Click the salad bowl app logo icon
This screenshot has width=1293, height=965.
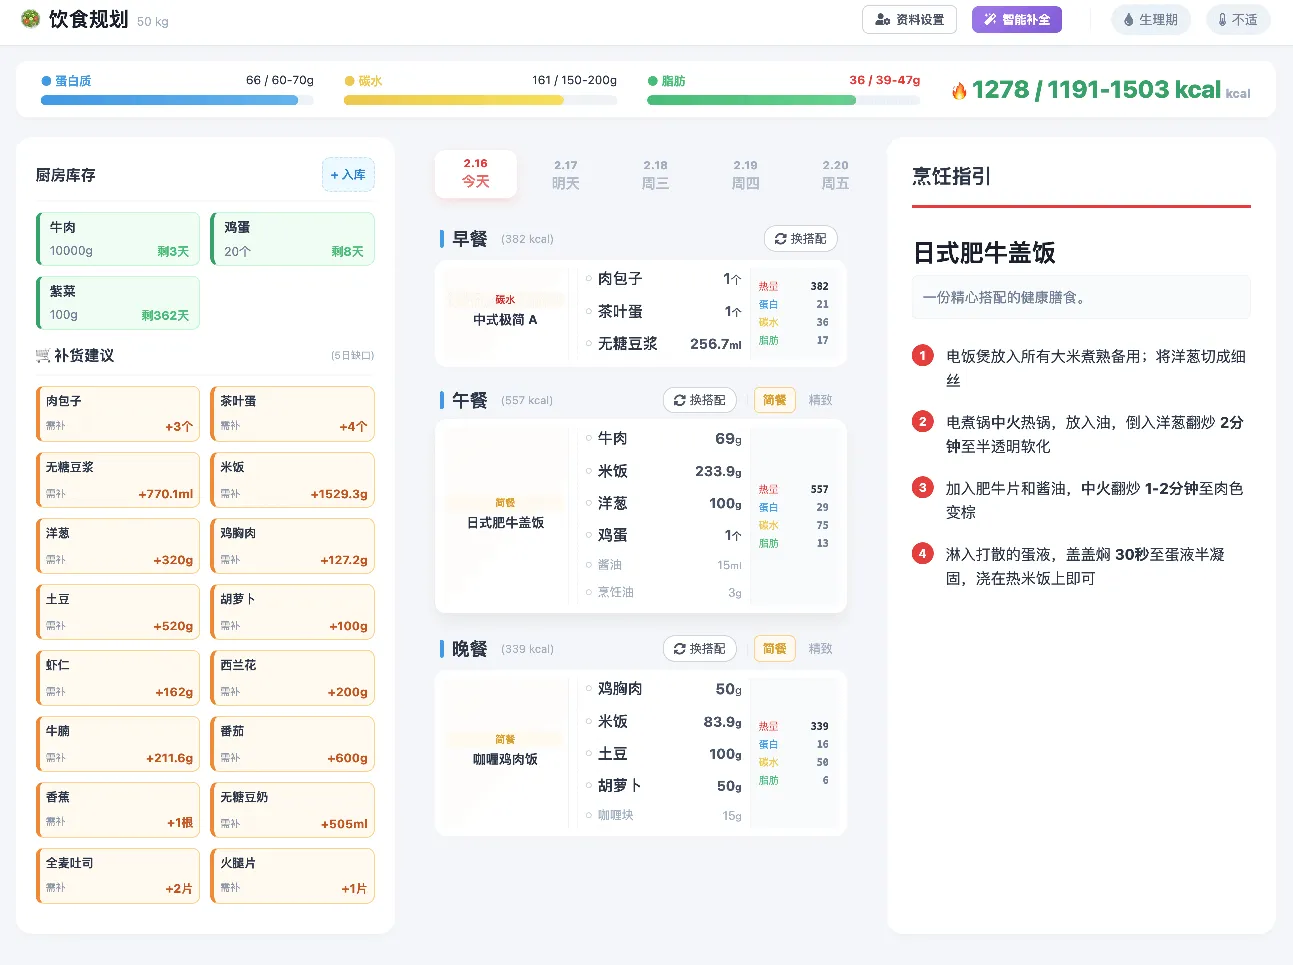click(31, 19)
